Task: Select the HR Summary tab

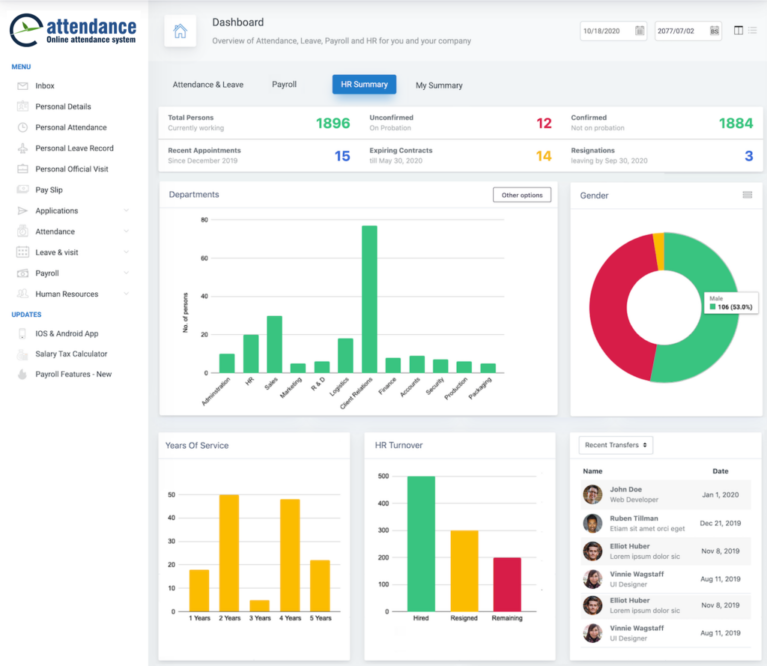Action: point(364,85)
